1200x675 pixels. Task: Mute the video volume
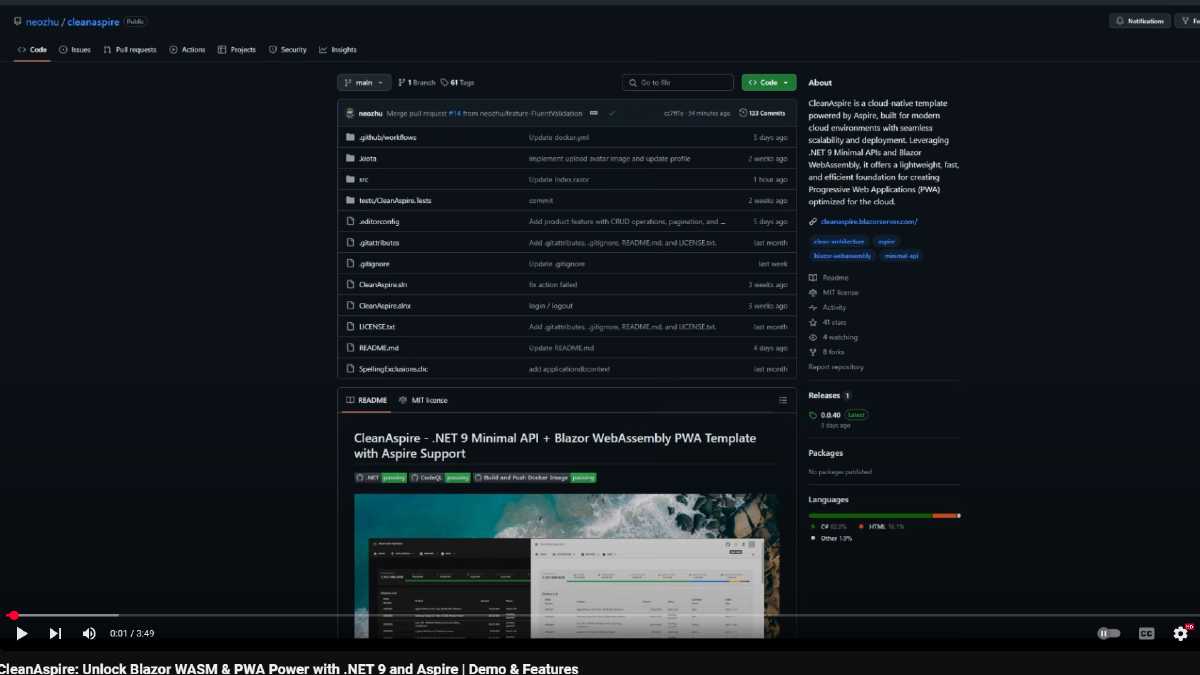click(x=89, y=633)
